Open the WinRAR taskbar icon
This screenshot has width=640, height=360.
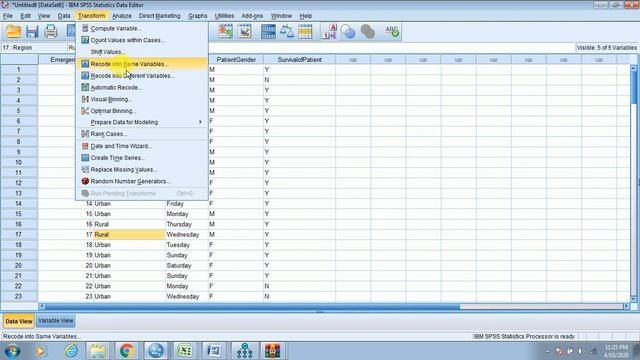(272, 351)
